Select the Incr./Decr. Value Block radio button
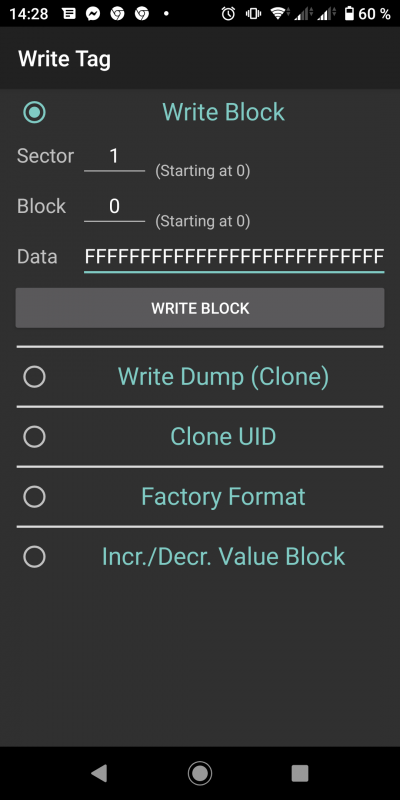The image size is (400, 800). (34, 557)
